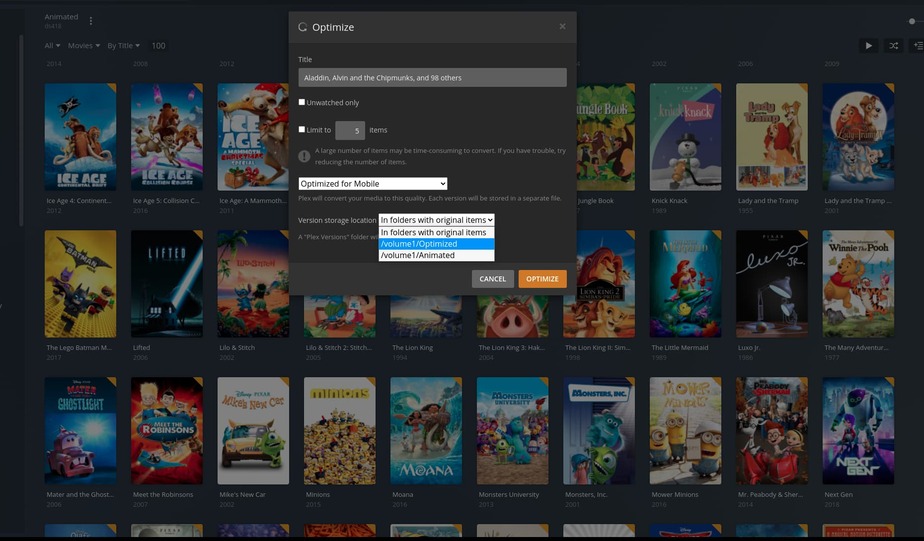Viewport: 924px width, 541px height.
Task: Open The Lion King II: Simba's Pride poster
Action: click(599, 284)
